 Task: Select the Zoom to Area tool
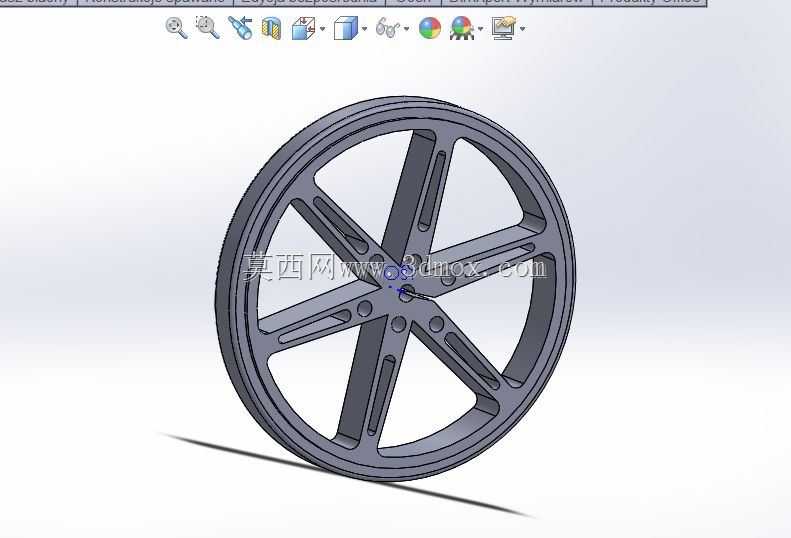coord(208,27)
